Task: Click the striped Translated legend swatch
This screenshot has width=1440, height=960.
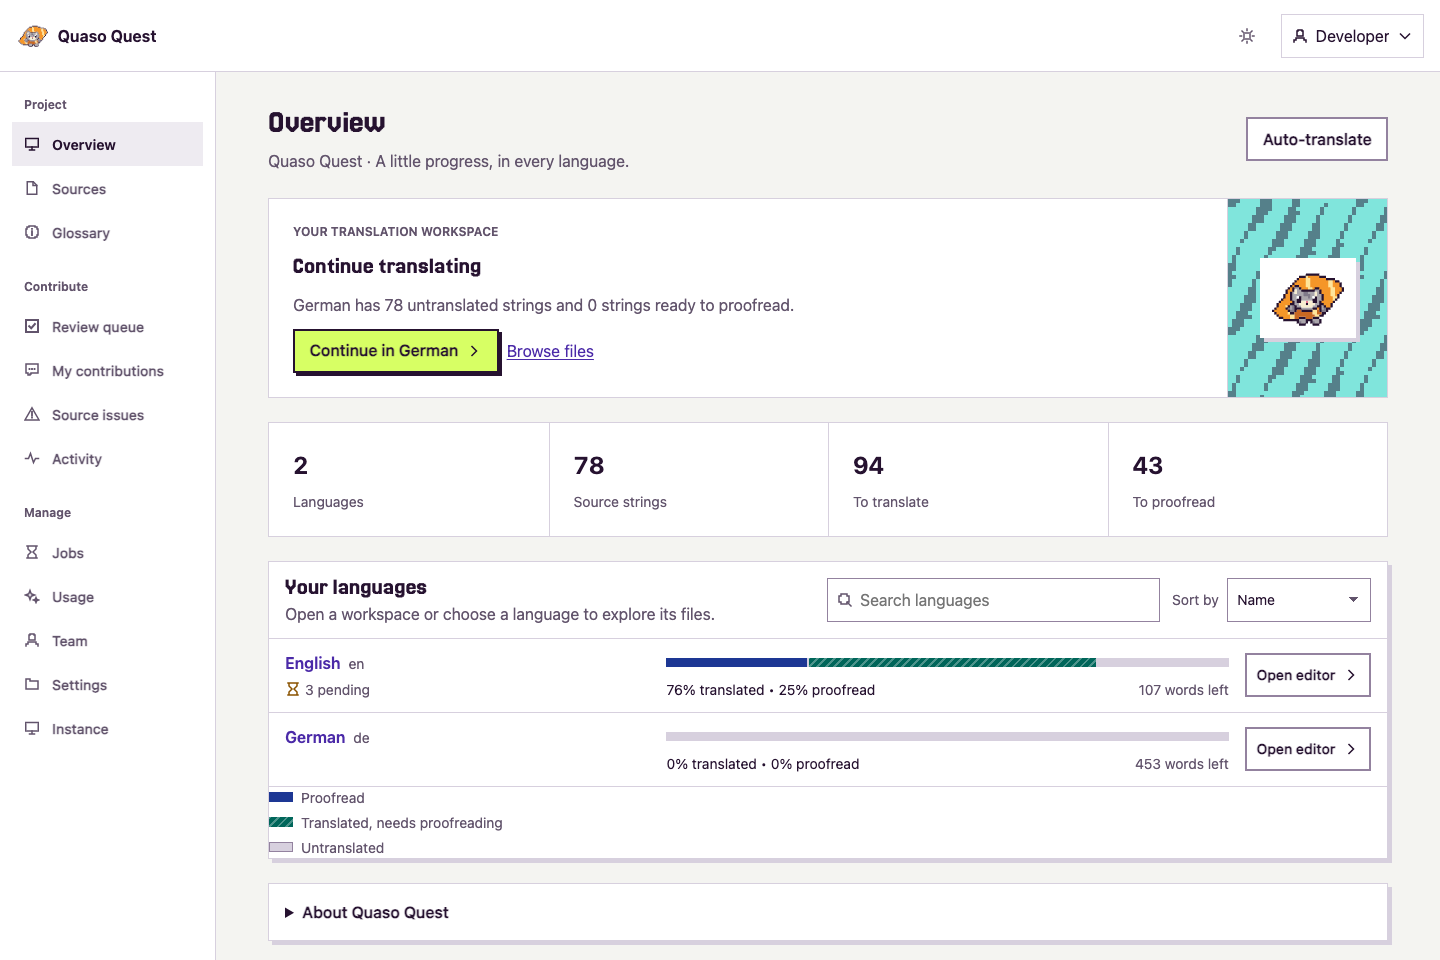Action: click(x=281, y=822)
